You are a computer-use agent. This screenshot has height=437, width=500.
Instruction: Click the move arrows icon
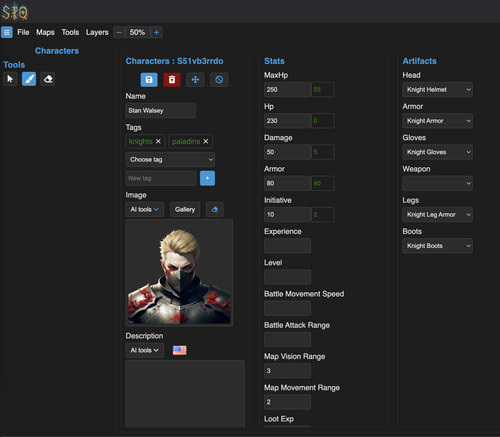click(195, 80)
